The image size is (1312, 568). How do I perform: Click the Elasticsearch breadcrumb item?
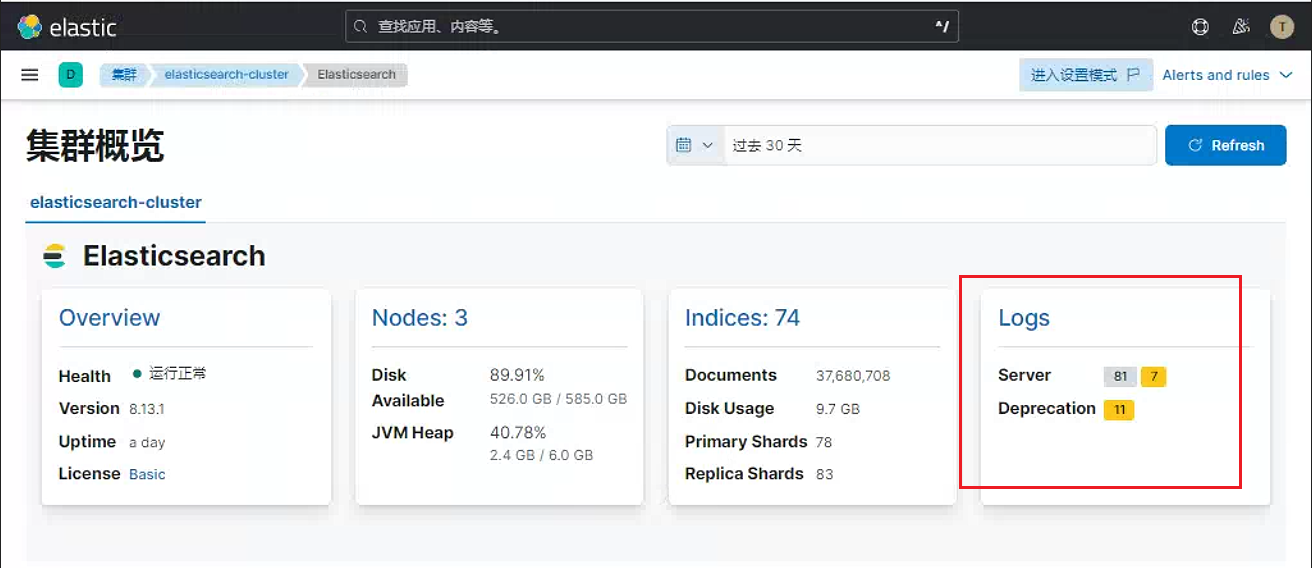(x=356, y=75)
